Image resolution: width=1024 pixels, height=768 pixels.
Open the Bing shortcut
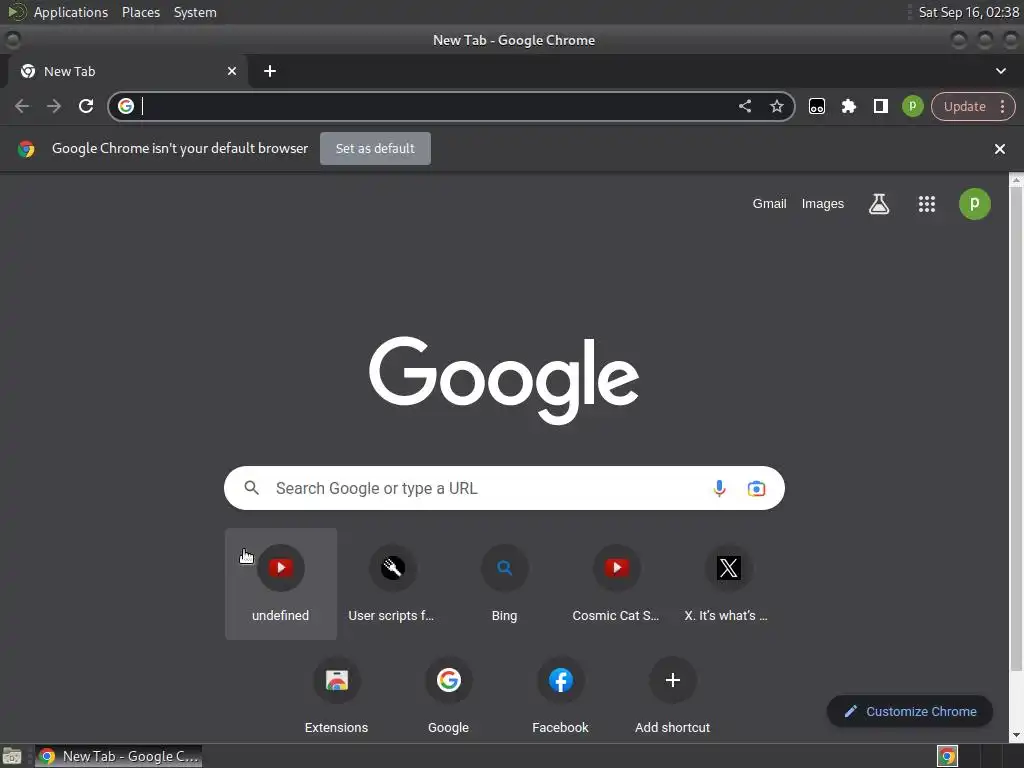[x=504, y=584]
